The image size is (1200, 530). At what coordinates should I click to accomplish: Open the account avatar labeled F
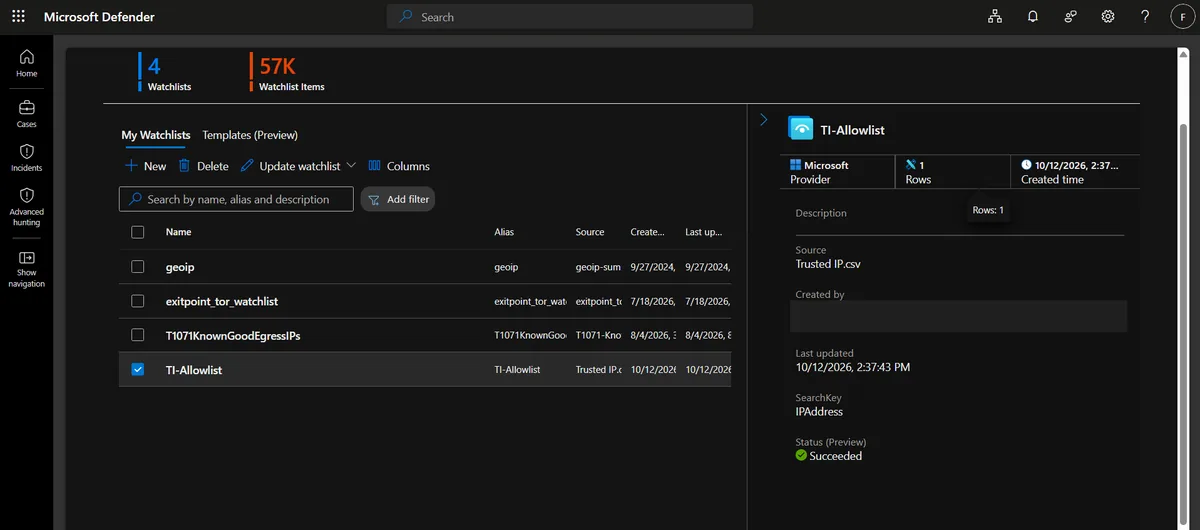click(x=1183, y=17)
